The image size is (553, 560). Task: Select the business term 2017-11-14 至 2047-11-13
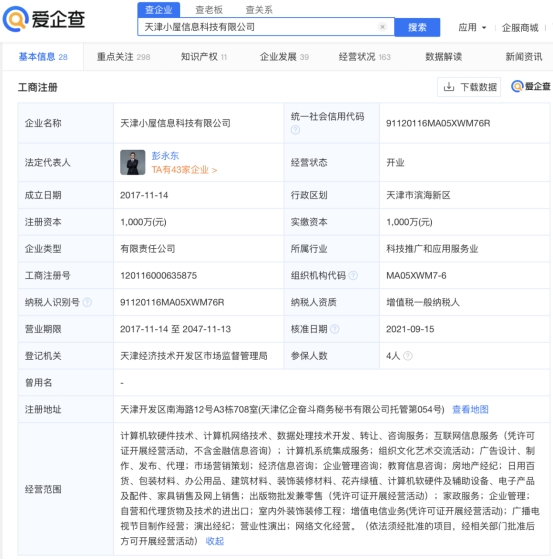(x=175, y=329)
